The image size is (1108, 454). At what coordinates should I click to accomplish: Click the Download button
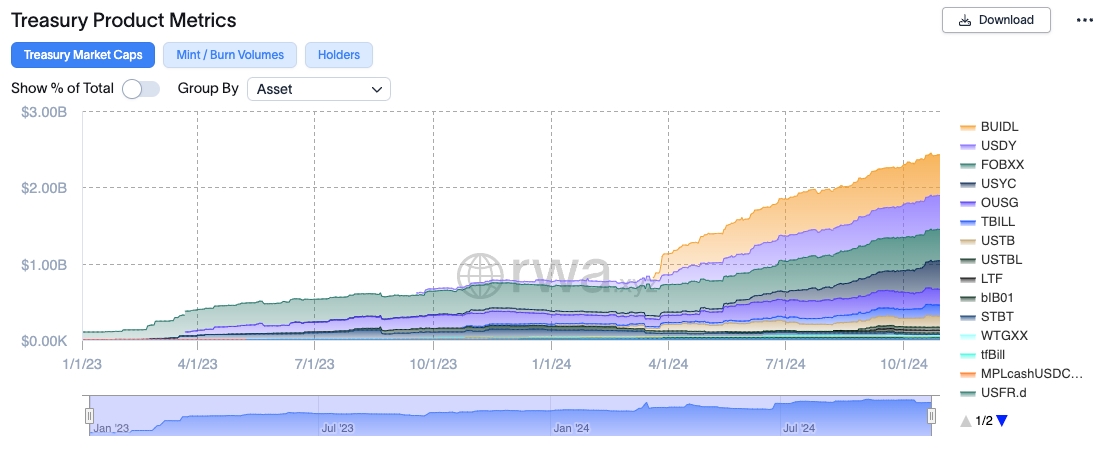(996, 20)
